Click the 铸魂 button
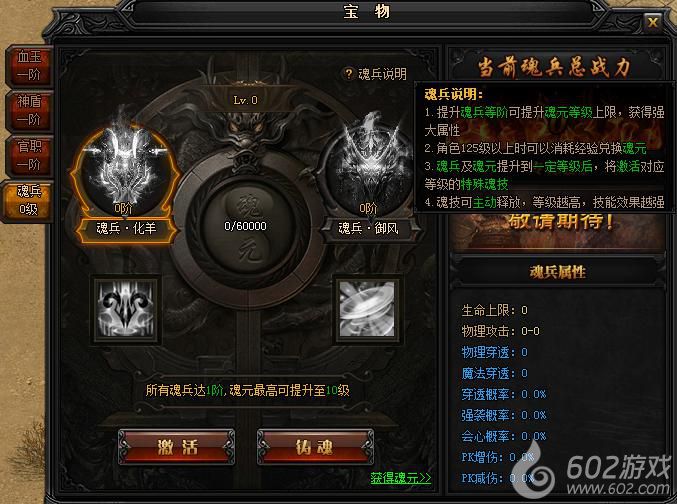Screen dimensions: 677x504 (x=315, y=447)
